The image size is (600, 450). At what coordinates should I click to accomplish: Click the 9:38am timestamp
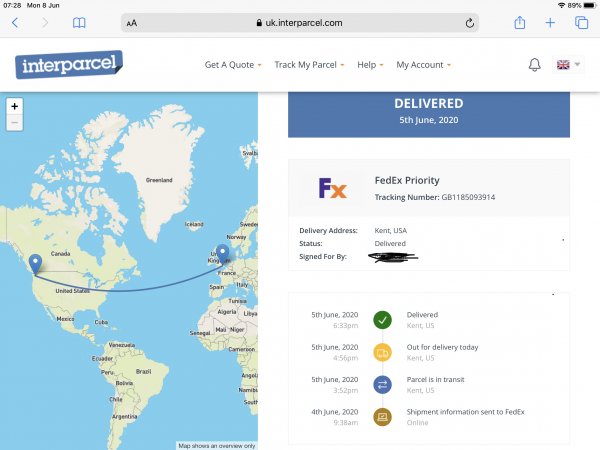(x=346, y=423)
